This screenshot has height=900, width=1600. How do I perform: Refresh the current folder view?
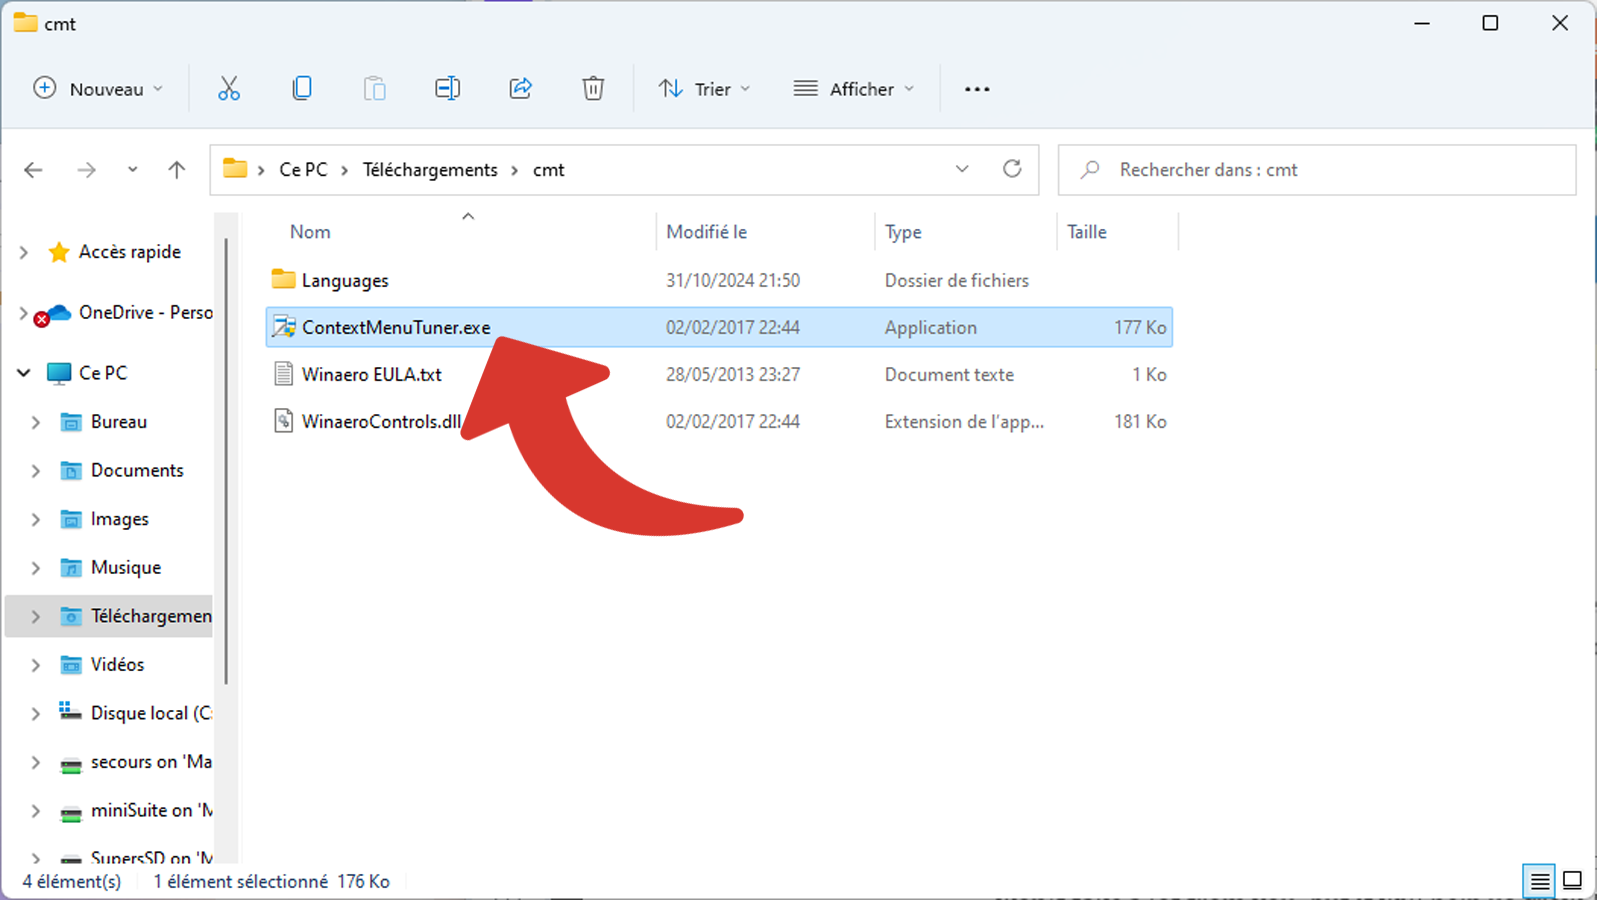pos(1012,168)
